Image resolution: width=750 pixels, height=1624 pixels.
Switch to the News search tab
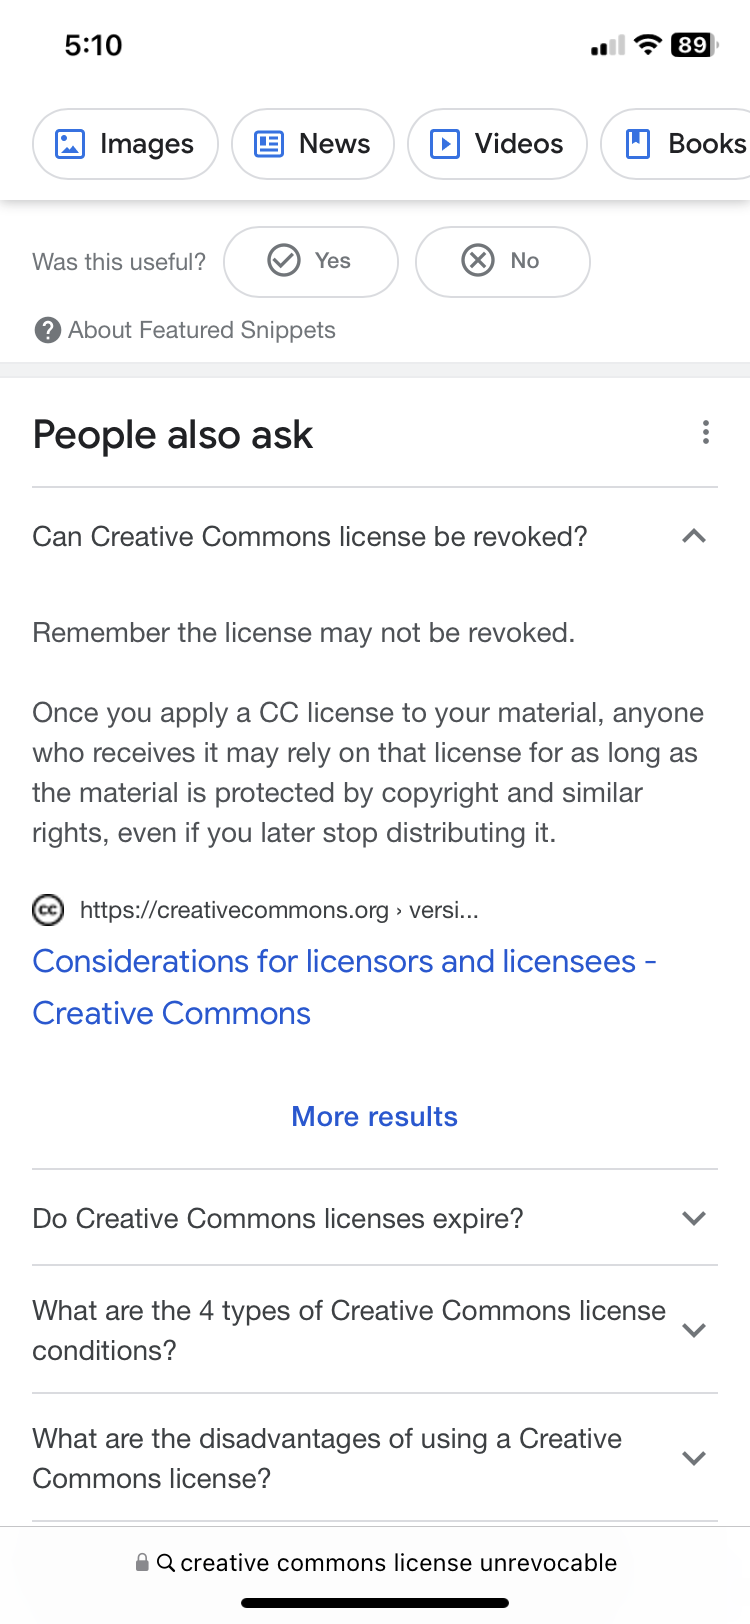pyautogui.click(x=313, y=144)
